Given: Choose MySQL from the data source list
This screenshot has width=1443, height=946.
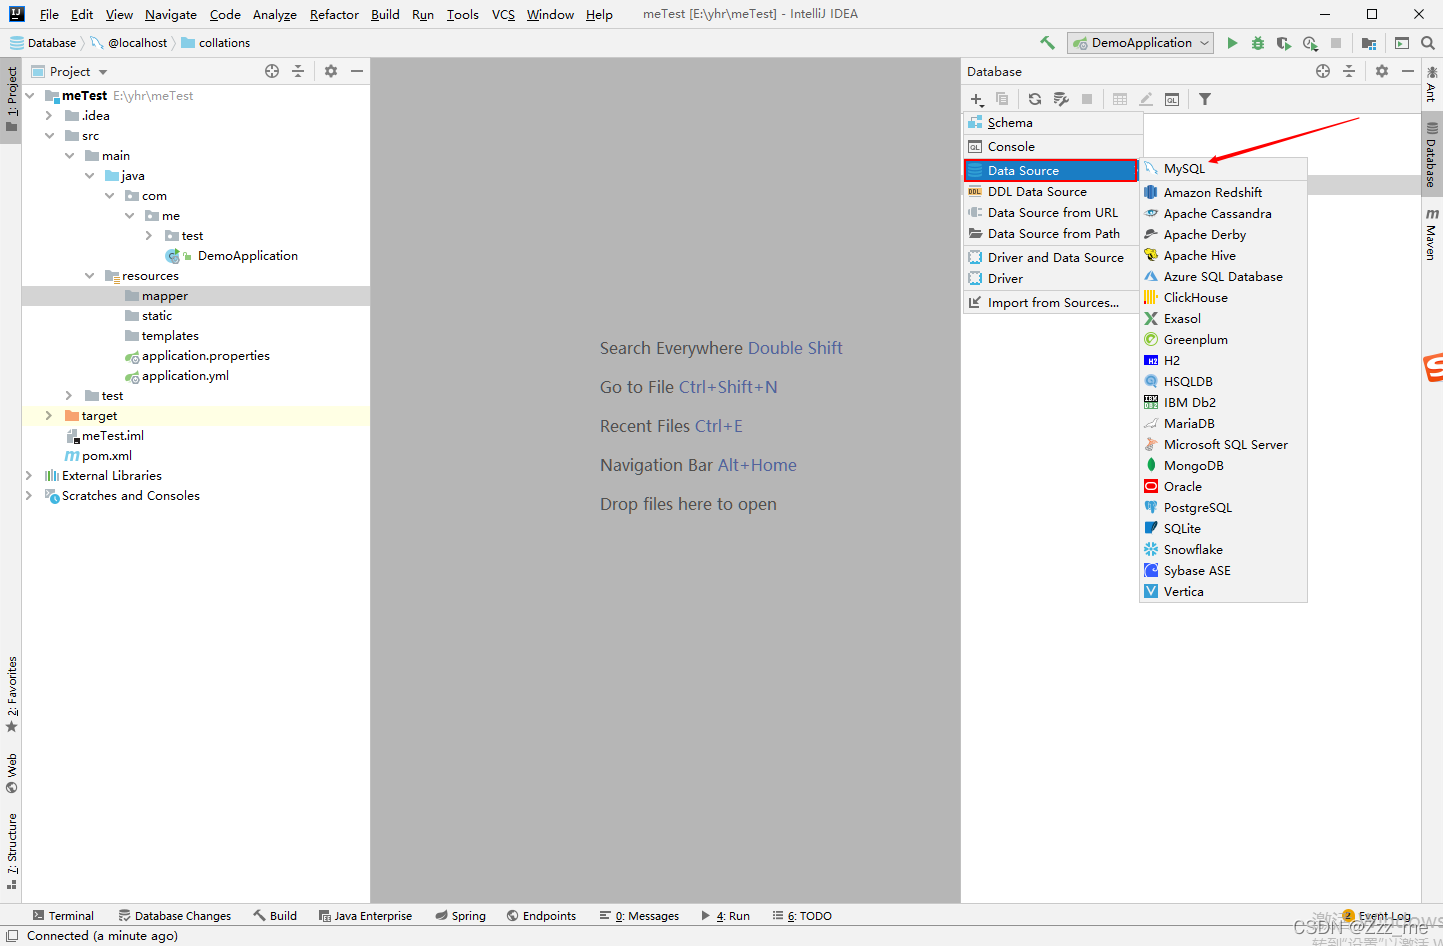Looking at the screenshot, I should [x=1223, y=168].
